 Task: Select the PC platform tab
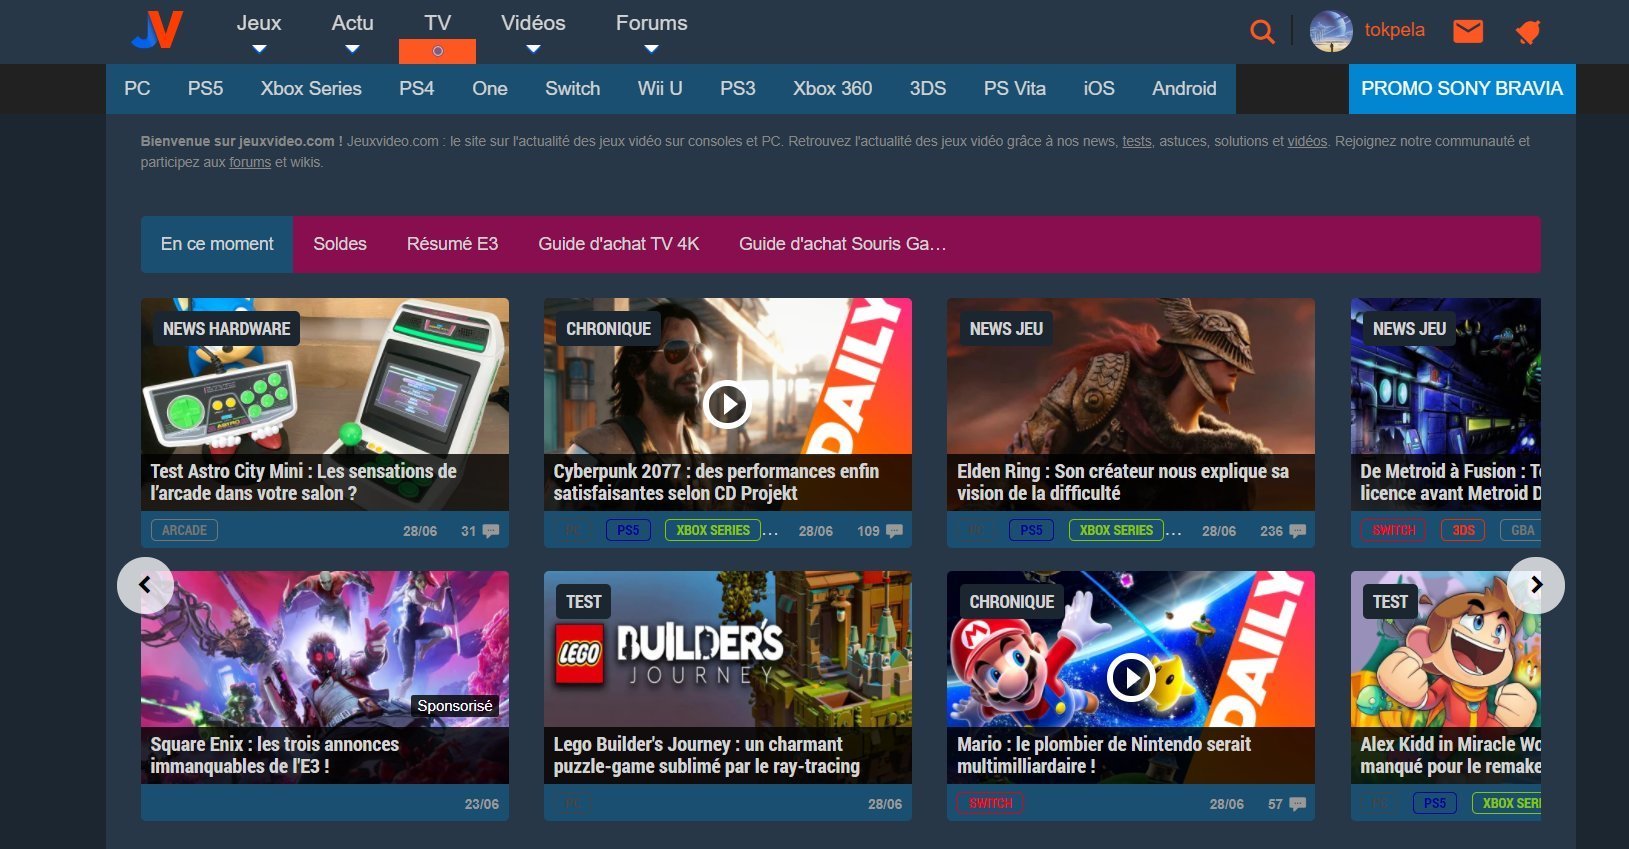(x=137, y=89)
